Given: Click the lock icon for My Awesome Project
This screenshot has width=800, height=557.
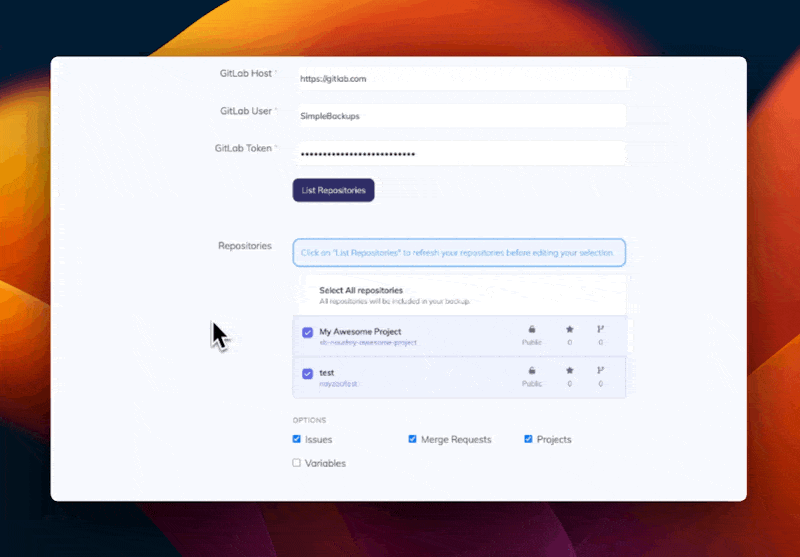Looking at the screenshot, I should tap(532, 329).
